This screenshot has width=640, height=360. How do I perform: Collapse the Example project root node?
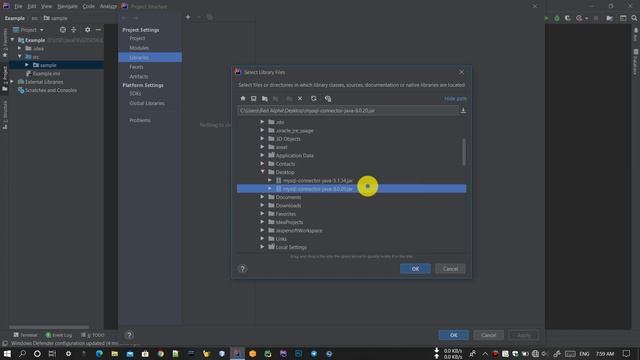click(12, 40)
